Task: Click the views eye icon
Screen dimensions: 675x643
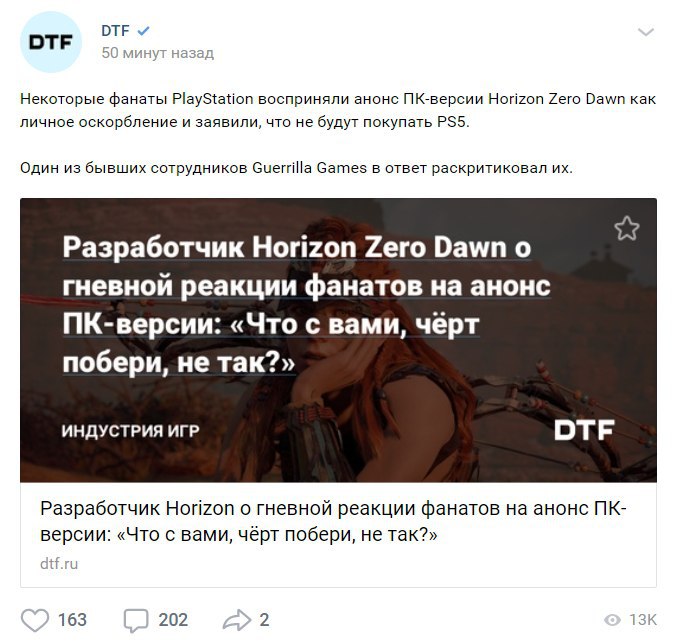Action: coord(612,620)
